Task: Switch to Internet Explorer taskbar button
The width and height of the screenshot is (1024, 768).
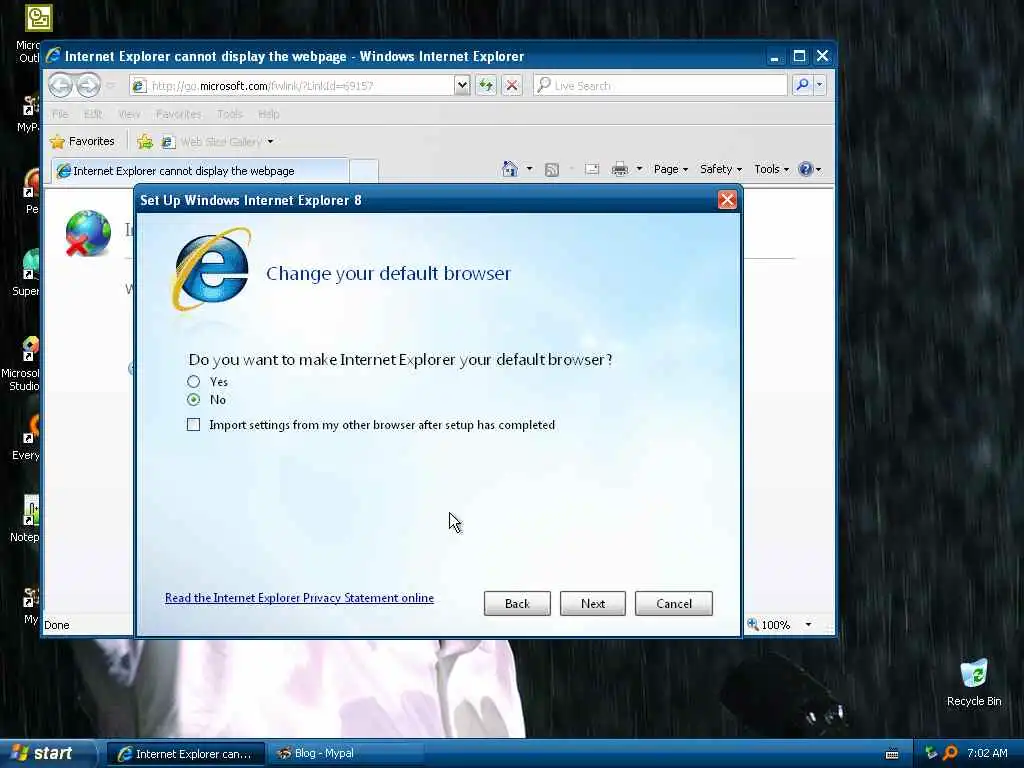Action: (x=185, y=754)
